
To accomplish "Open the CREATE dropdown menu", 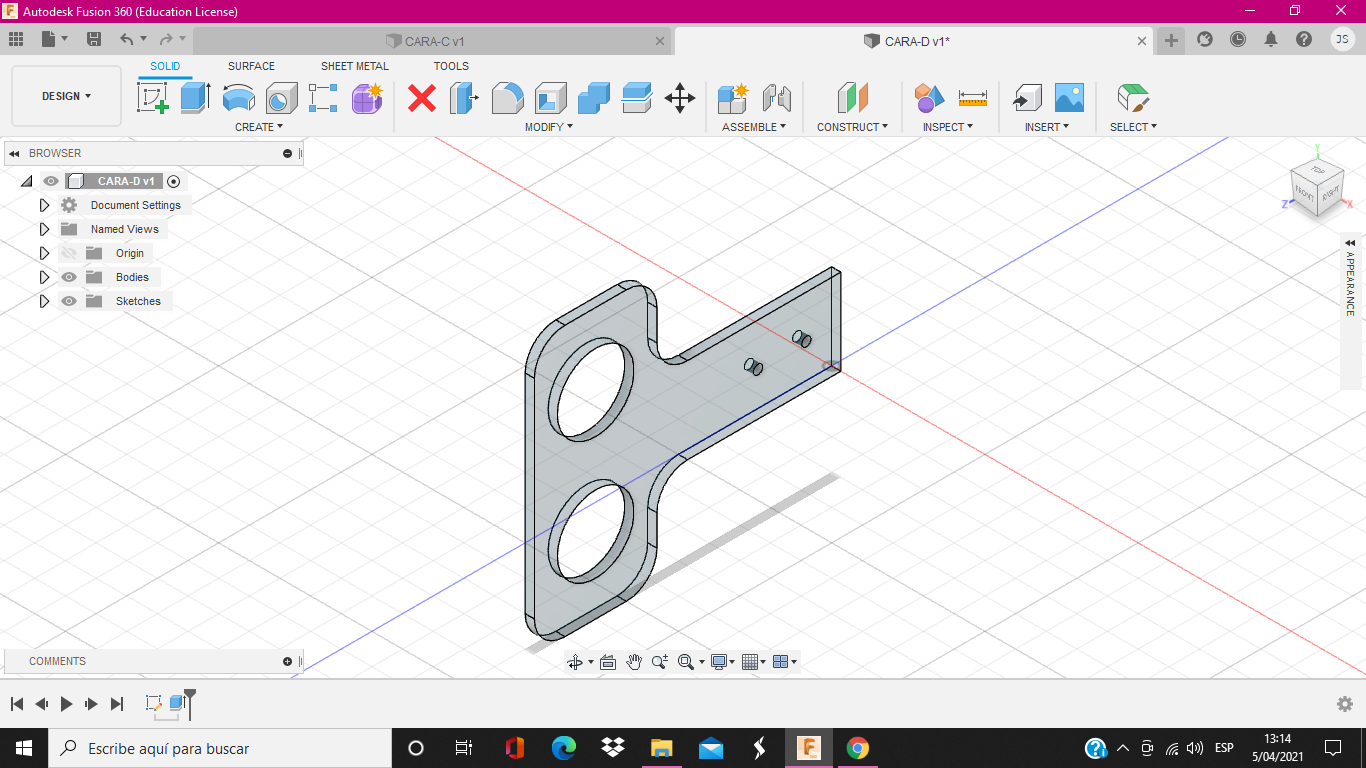I will [x=259, y=127].
